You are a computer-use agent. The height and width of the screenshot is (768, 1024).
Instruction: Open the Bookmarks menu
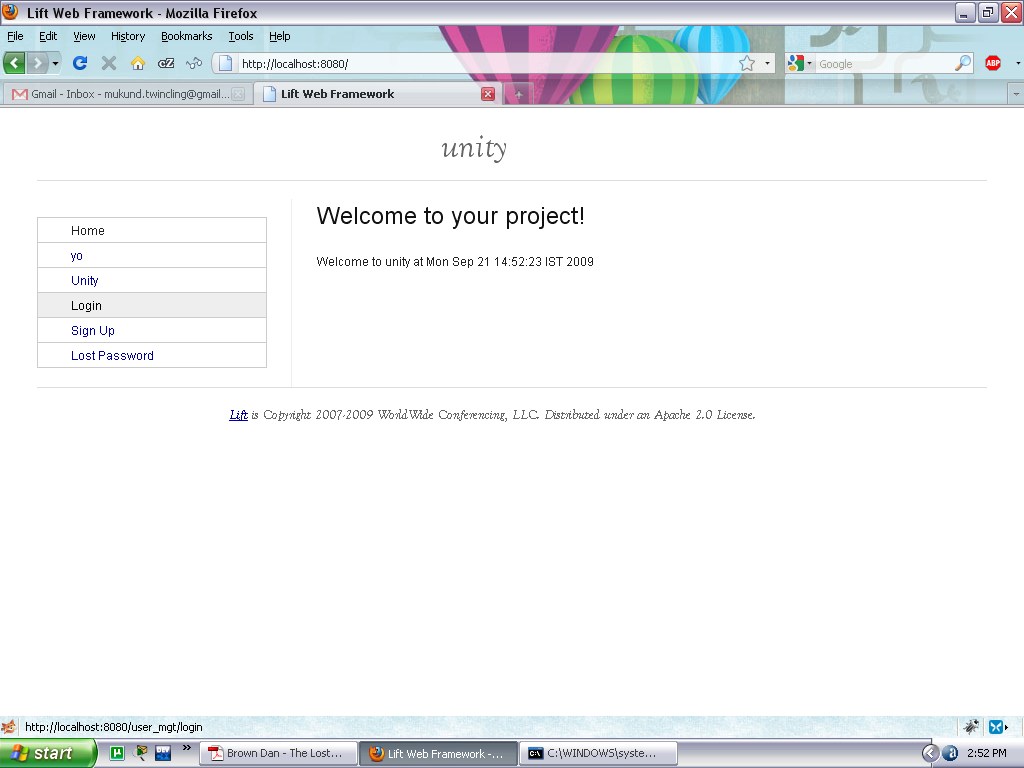tap(186, 36)
